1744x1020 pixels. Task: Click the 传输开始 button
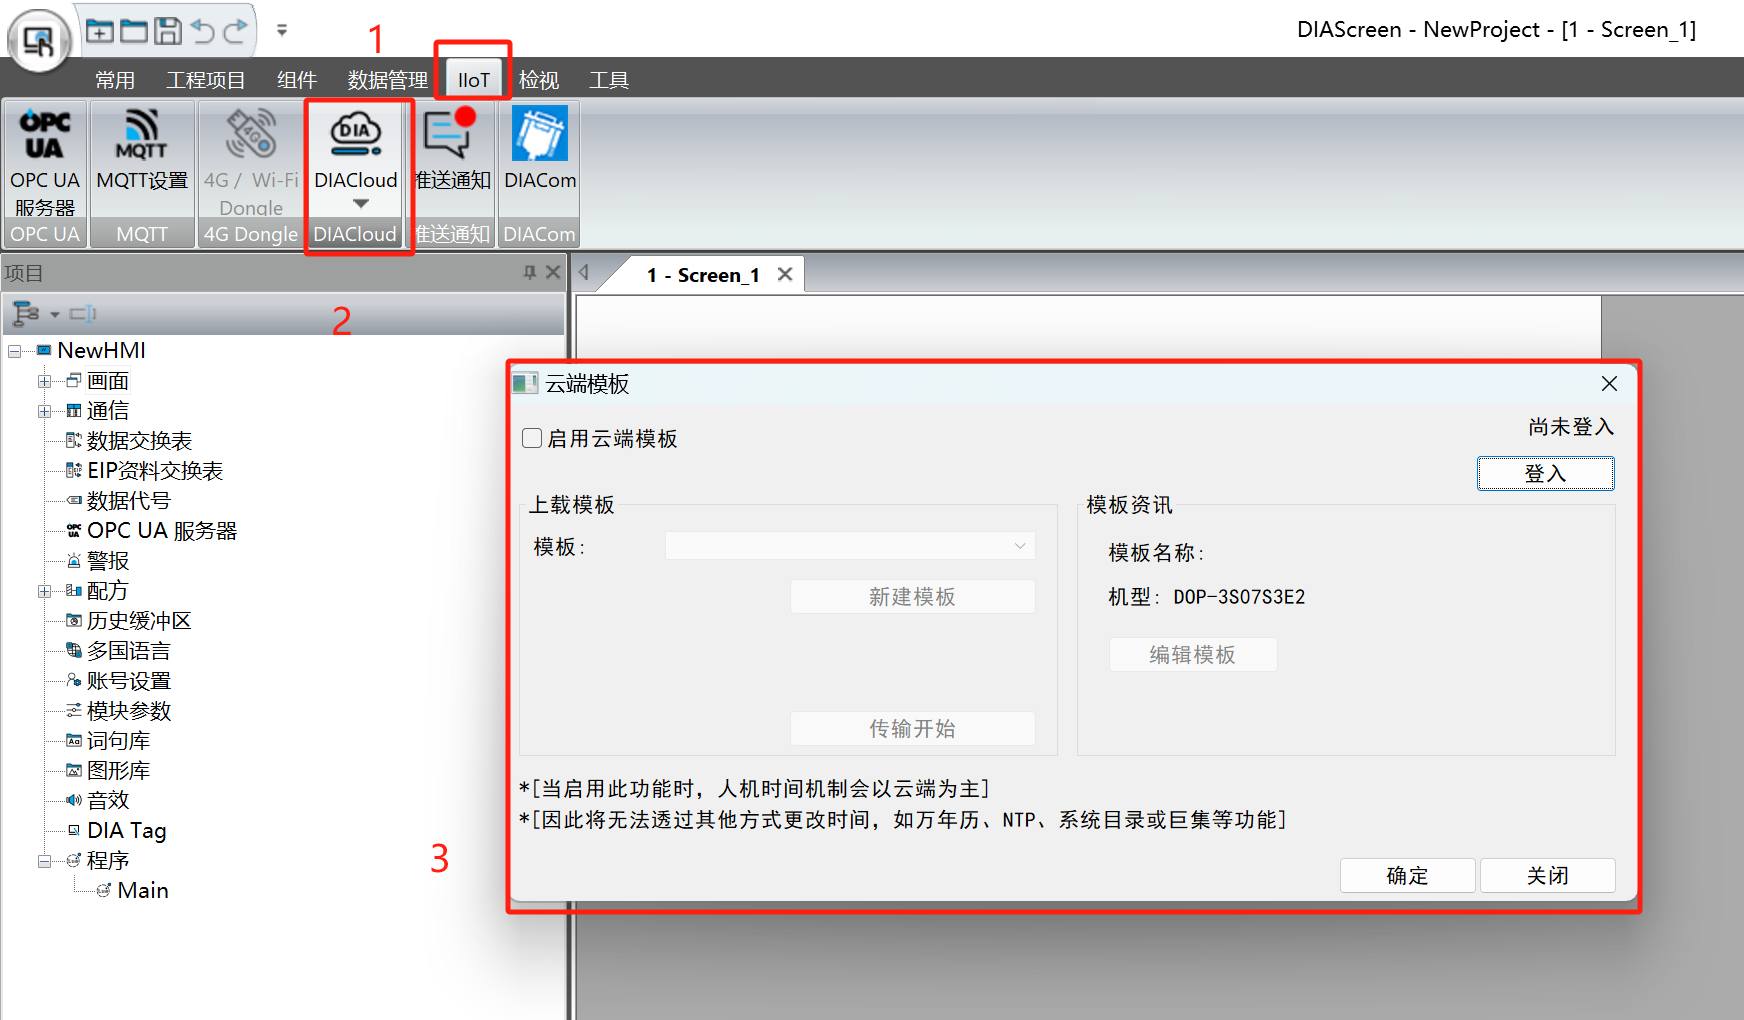click(x=912, y=729)
